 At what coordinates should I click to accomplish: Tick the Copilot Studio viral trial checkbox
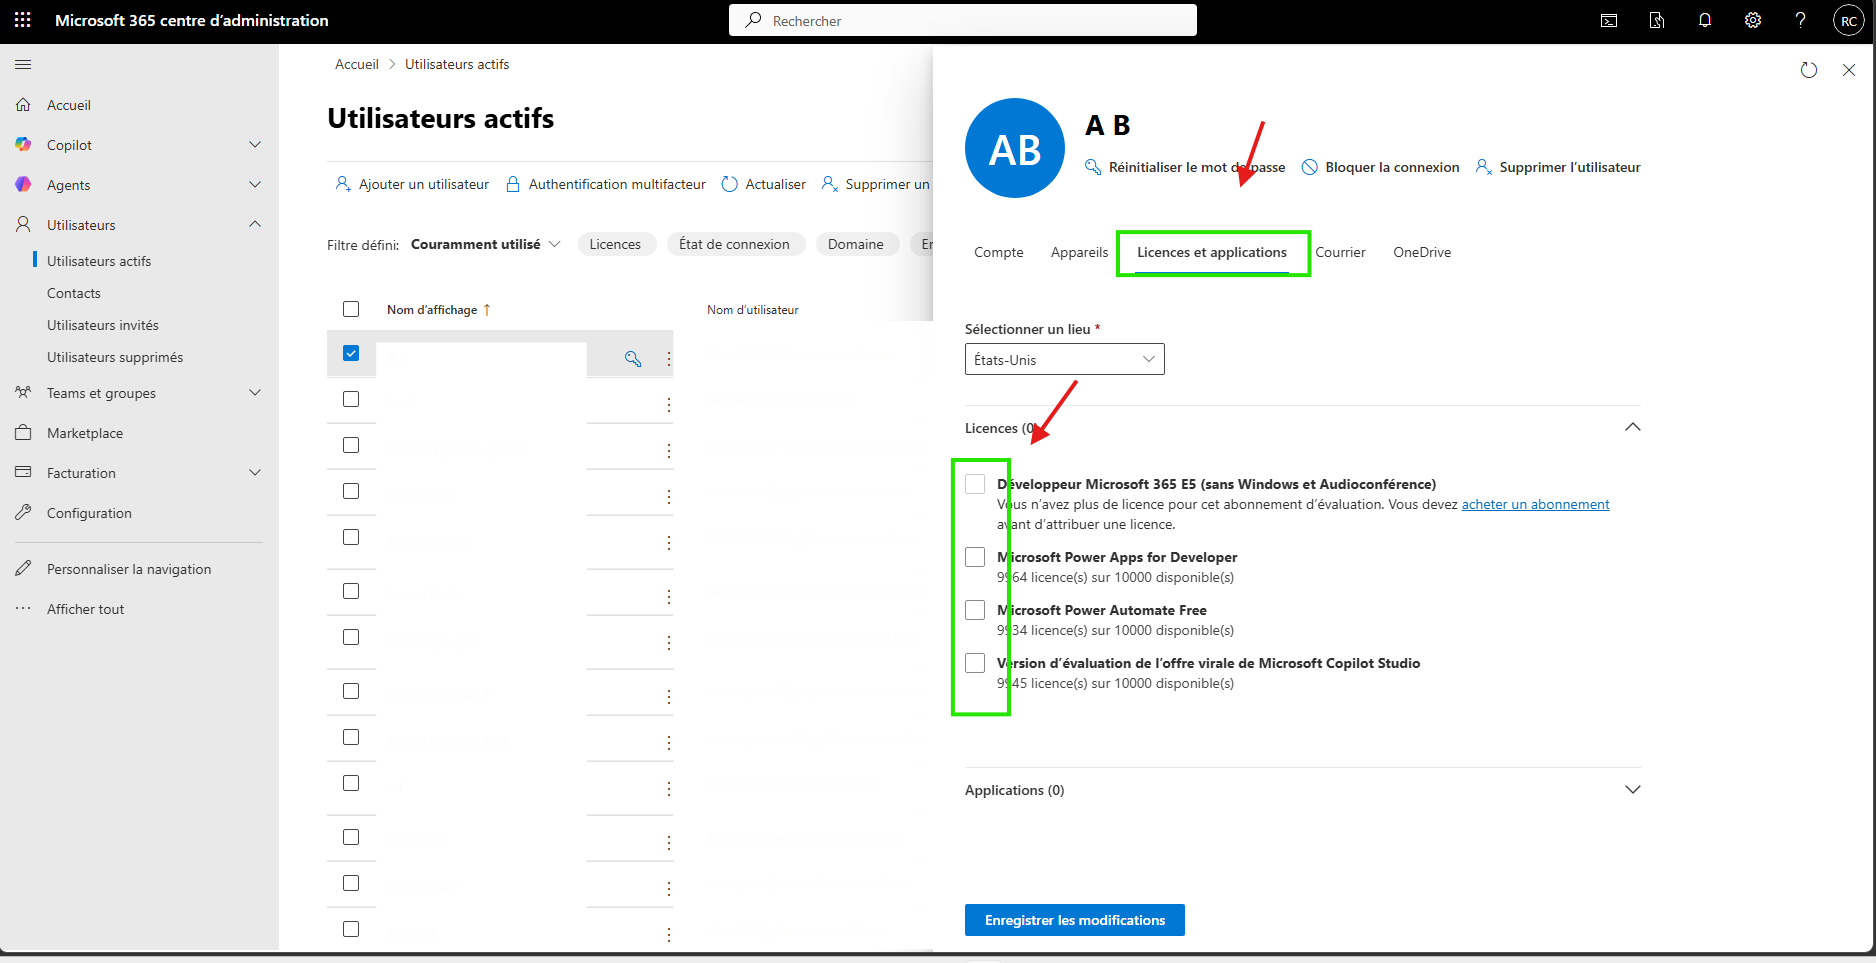click(975, 663)
